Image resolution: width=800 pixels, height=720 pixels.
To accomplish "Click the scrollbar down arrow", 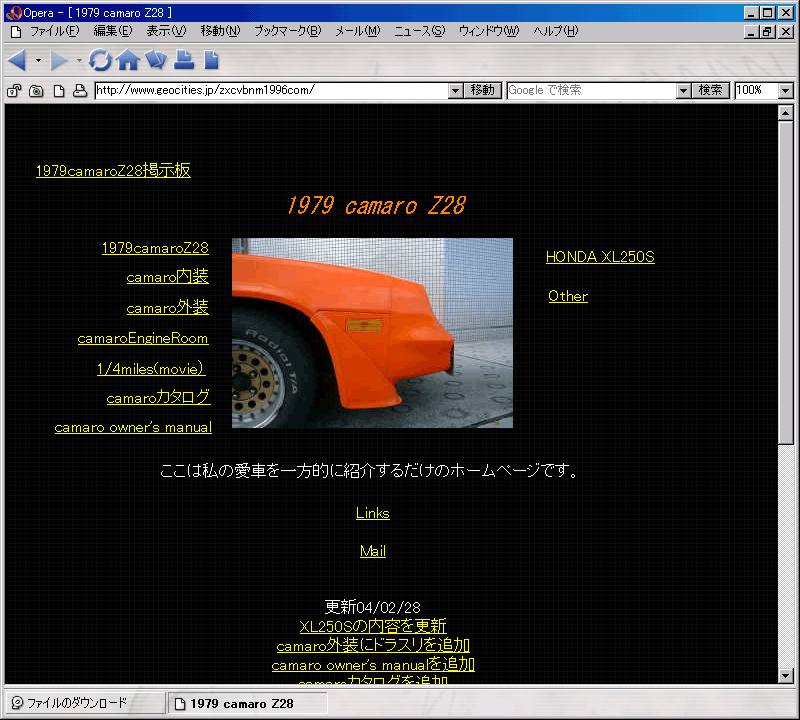I will click(786, 676).
